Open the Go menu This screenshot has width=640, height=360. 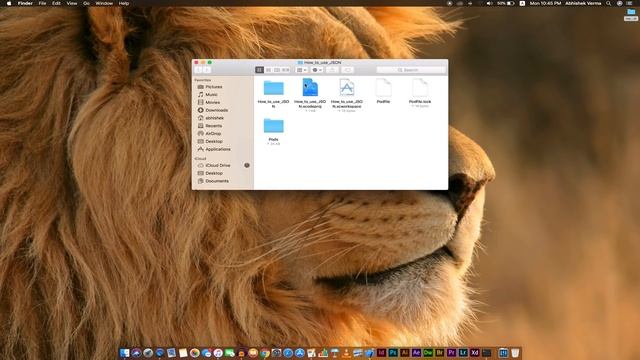pos(87,3)
